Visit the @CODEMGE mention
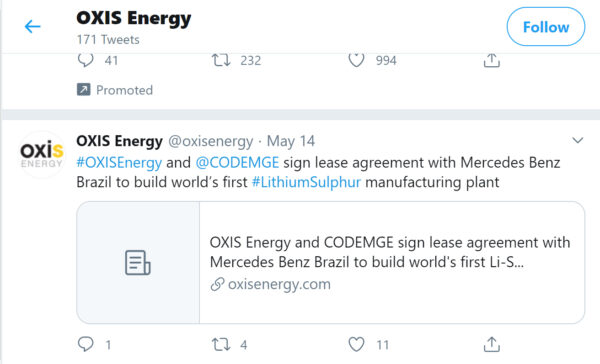 click(x=237, y=163)
